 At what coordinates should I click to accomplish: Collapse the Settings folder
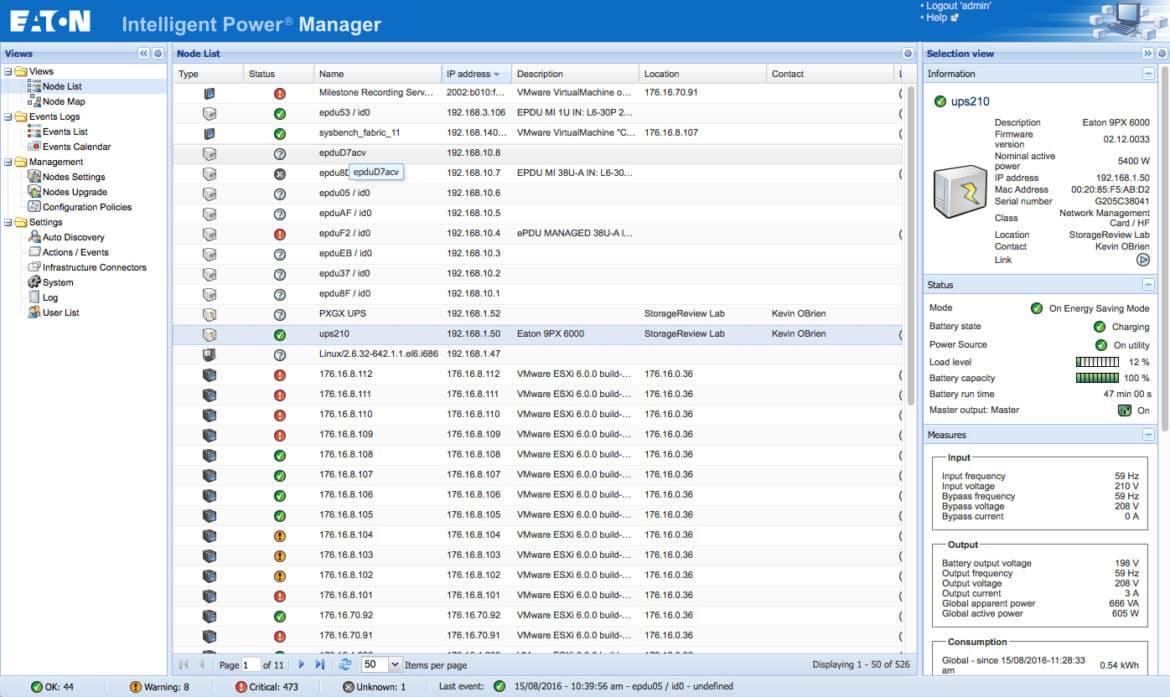(8, 222)
